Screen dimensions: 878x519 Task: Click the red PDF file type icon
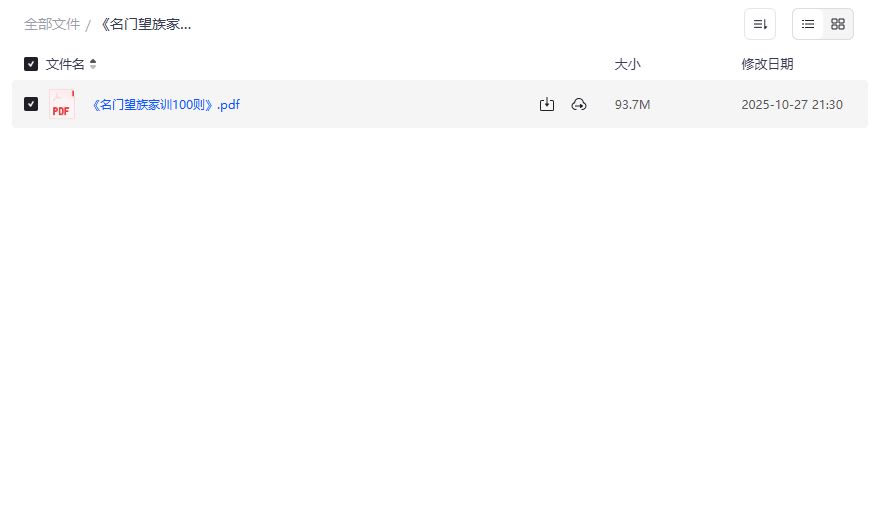[62, 104]
